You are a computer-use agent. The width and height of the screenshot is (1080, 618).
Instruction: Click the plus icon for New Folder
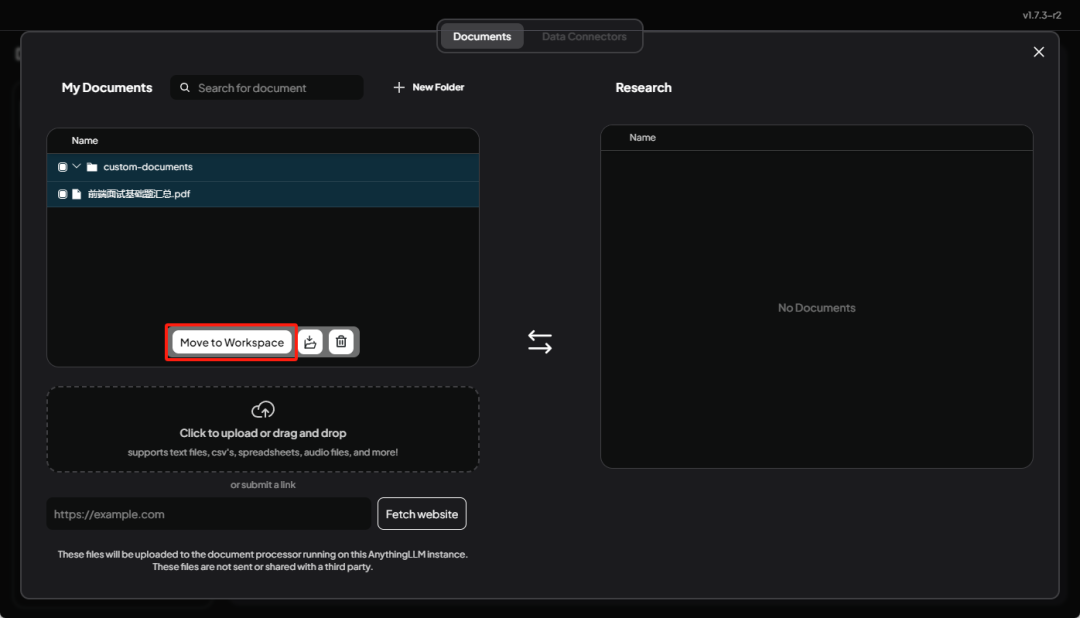pos(399,87)
